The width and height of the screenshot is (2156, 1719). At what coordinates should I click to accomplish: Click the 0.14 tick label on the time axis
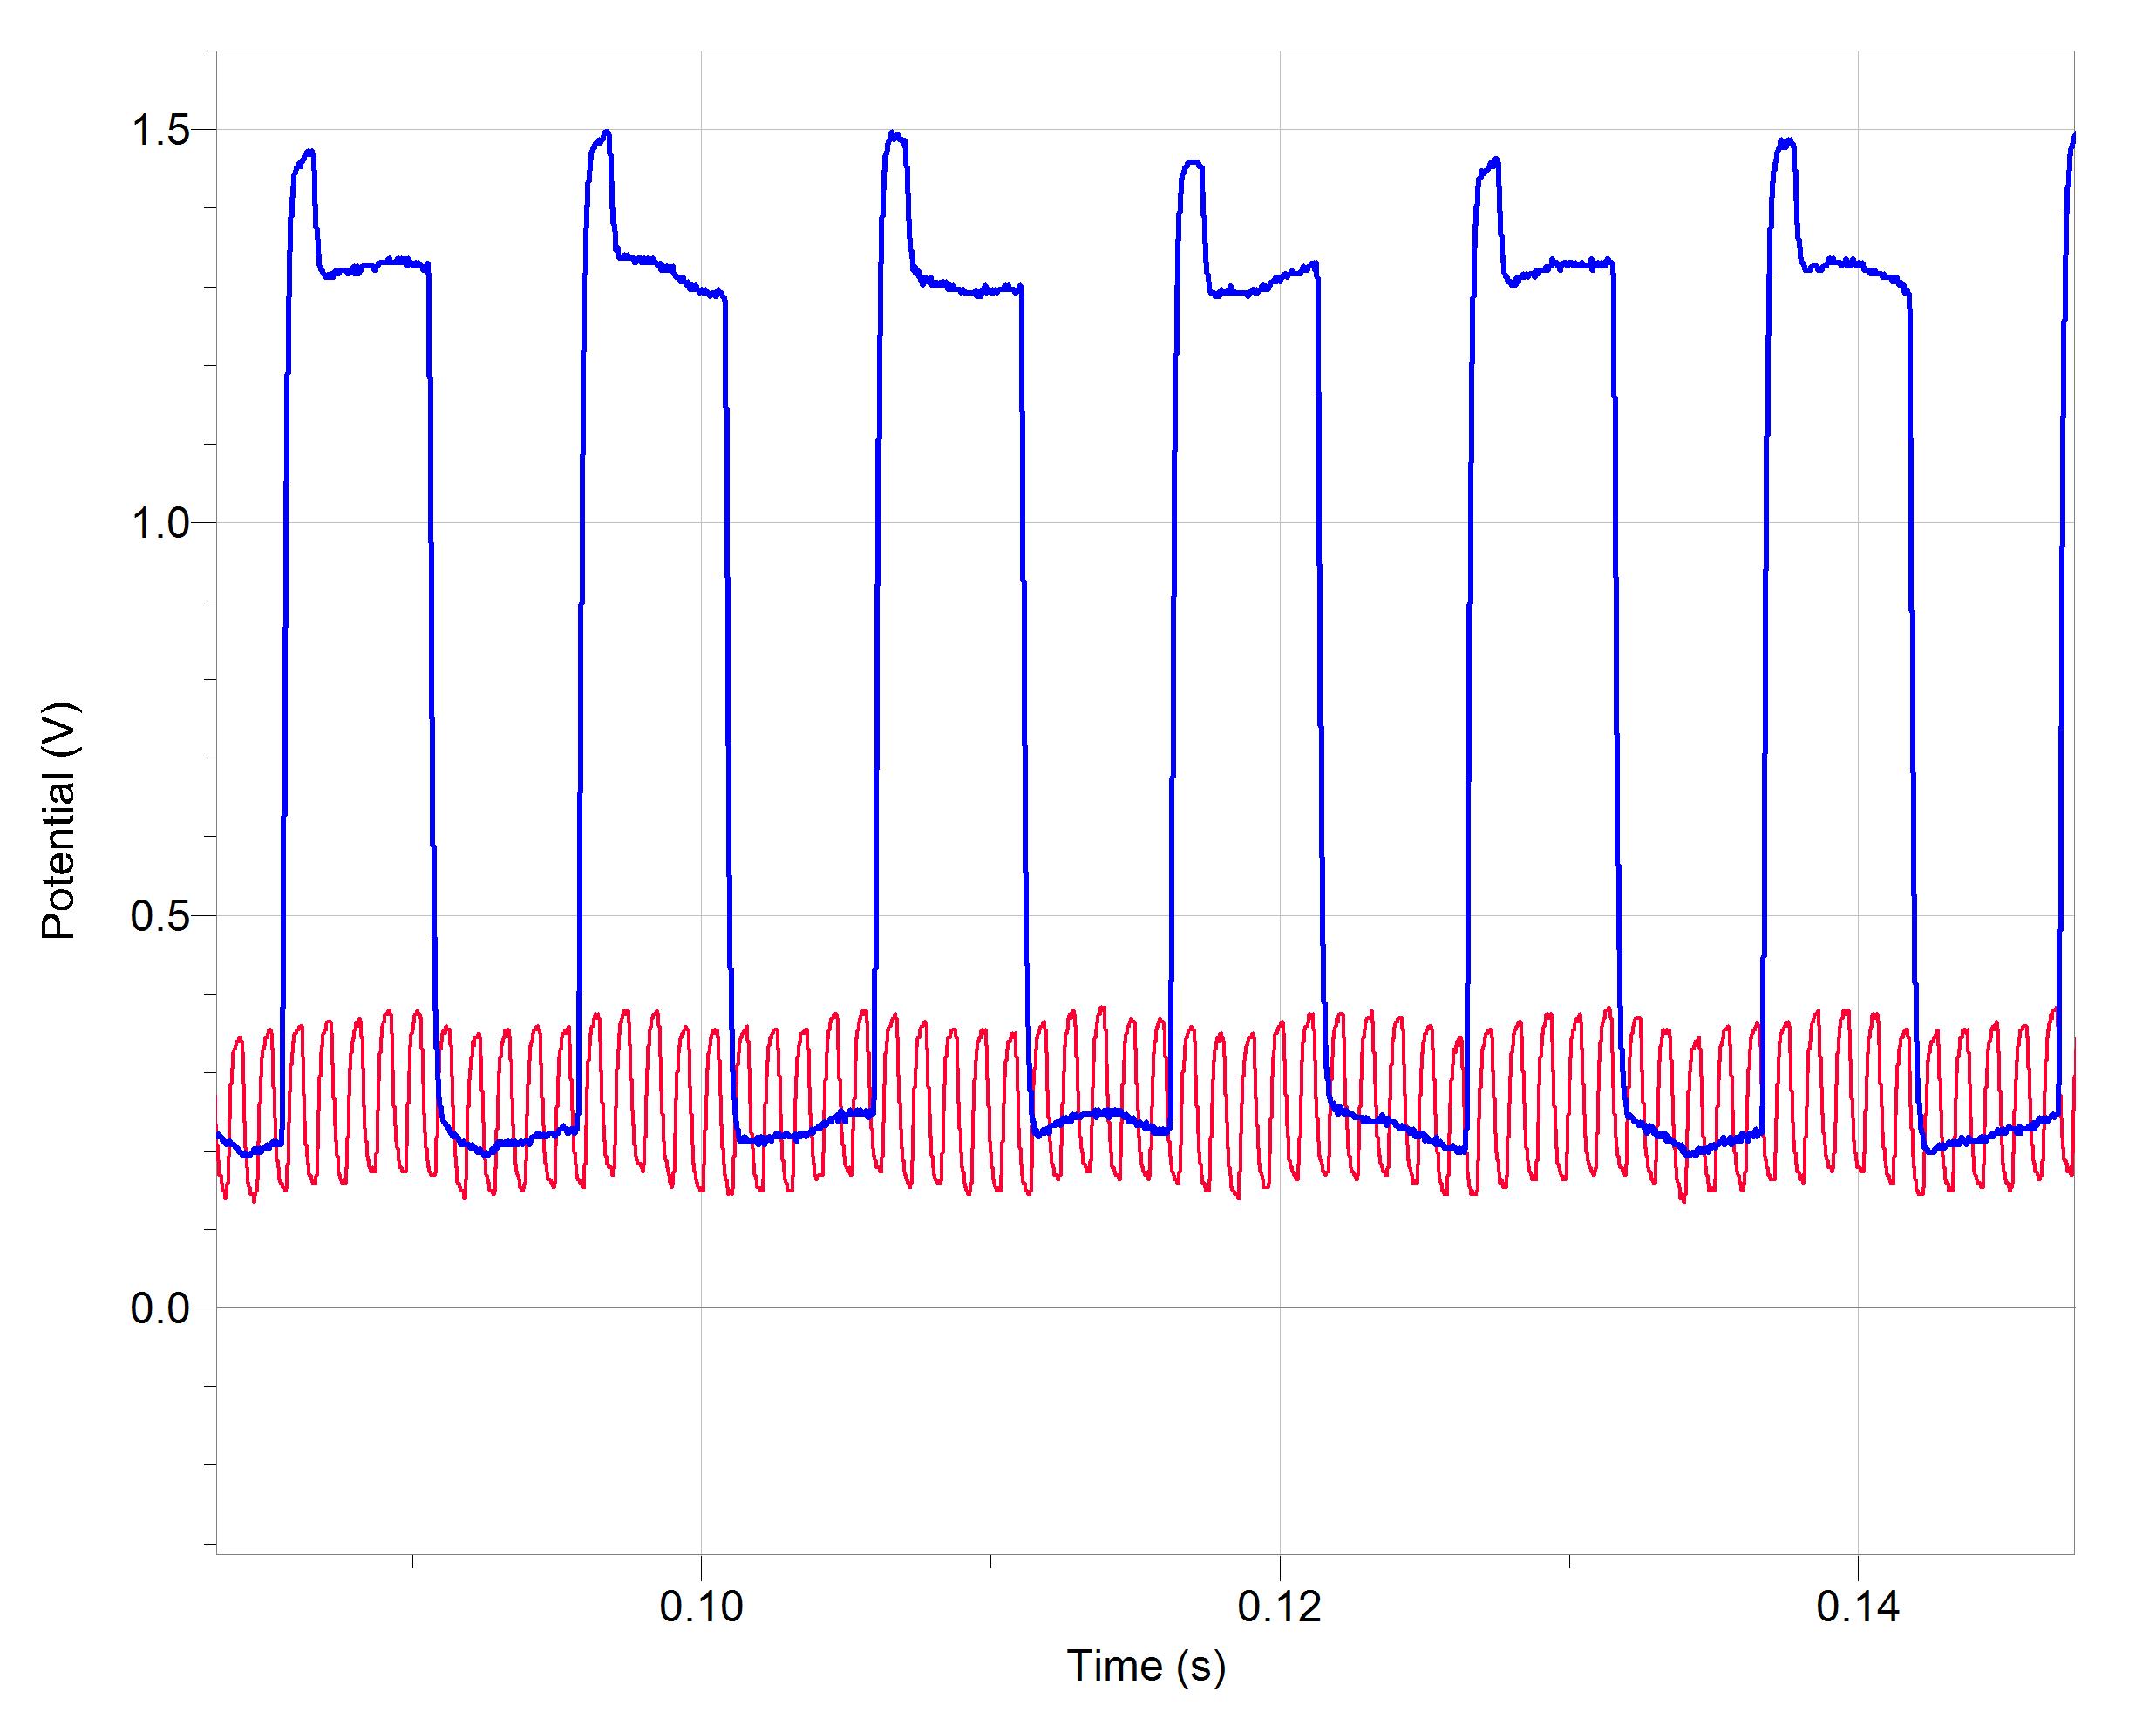click(1857, 1607)
